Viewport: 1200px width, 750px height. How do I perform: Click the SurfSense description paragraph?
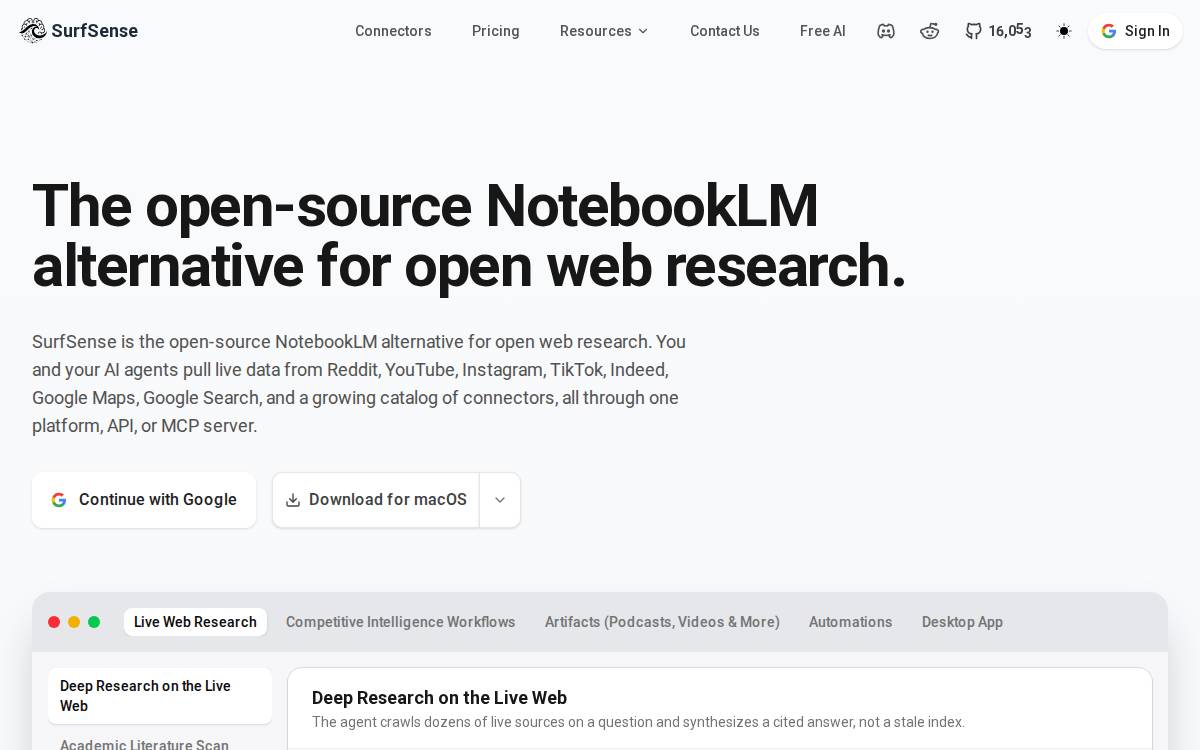pos(359,384)
